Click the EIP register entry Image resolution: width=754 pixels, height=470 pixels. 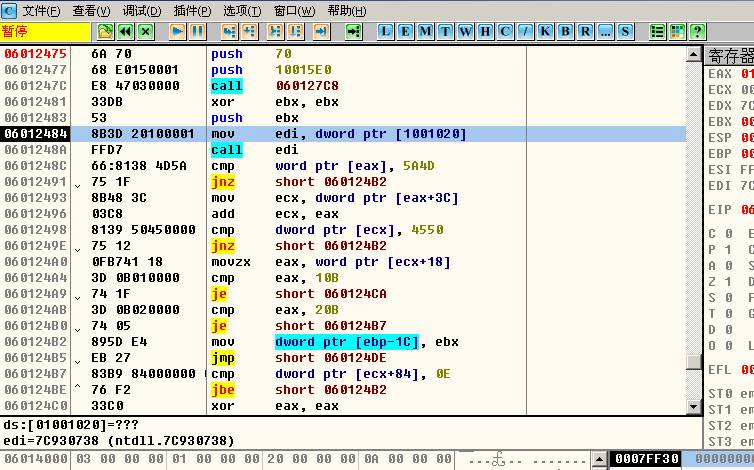730,210
